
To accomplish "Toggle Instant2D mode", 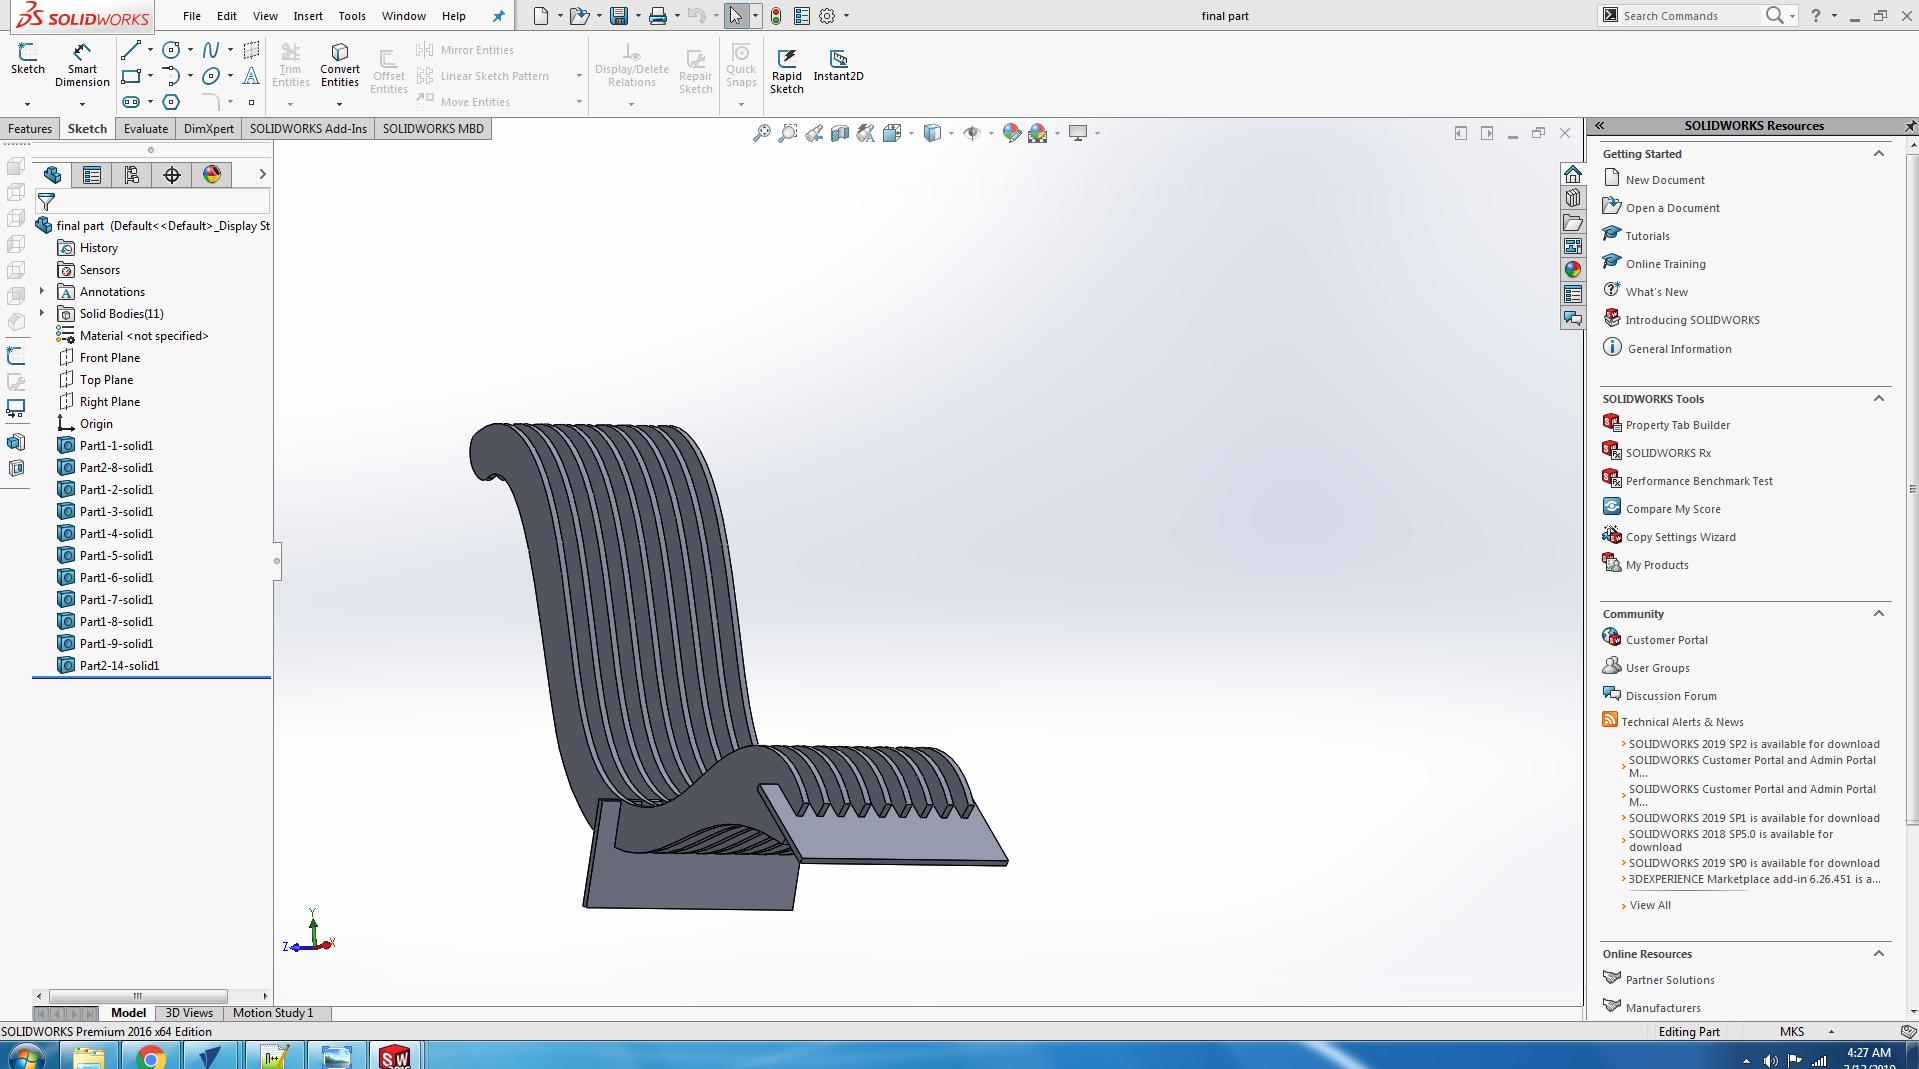I will [x=838, y=66].
